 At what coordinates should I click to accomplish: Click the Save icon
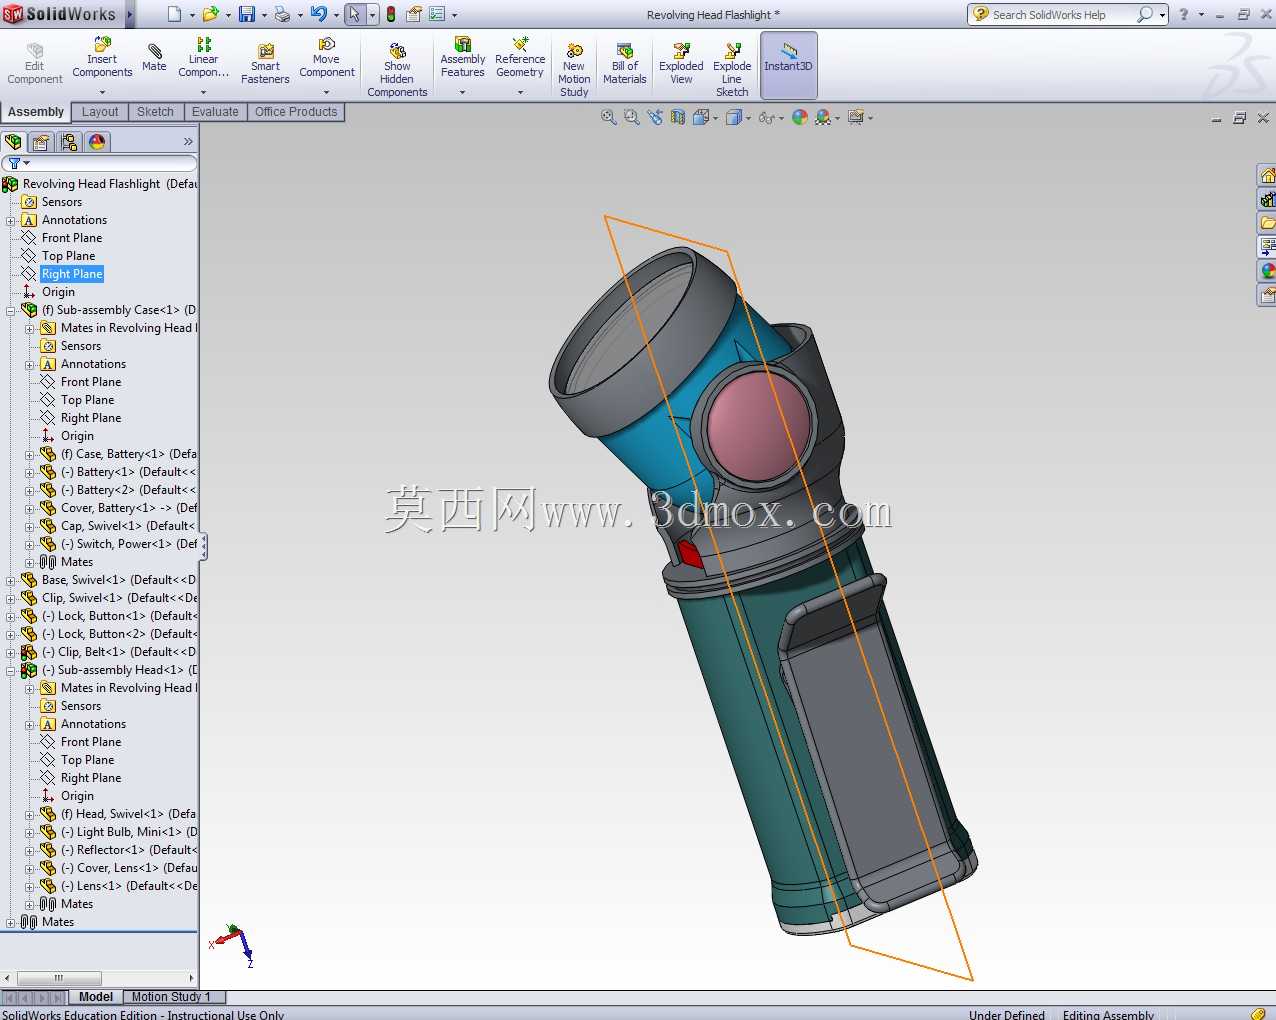tap(246, 14)
